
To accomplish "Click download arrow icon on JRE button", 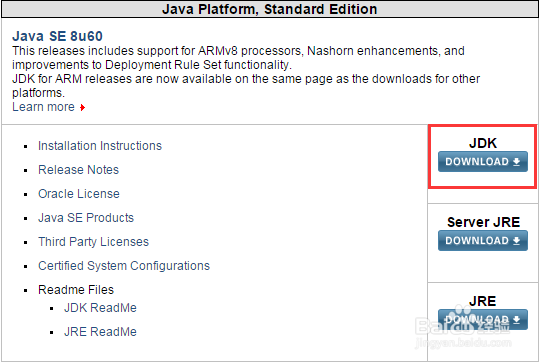I will click(516, 320).
